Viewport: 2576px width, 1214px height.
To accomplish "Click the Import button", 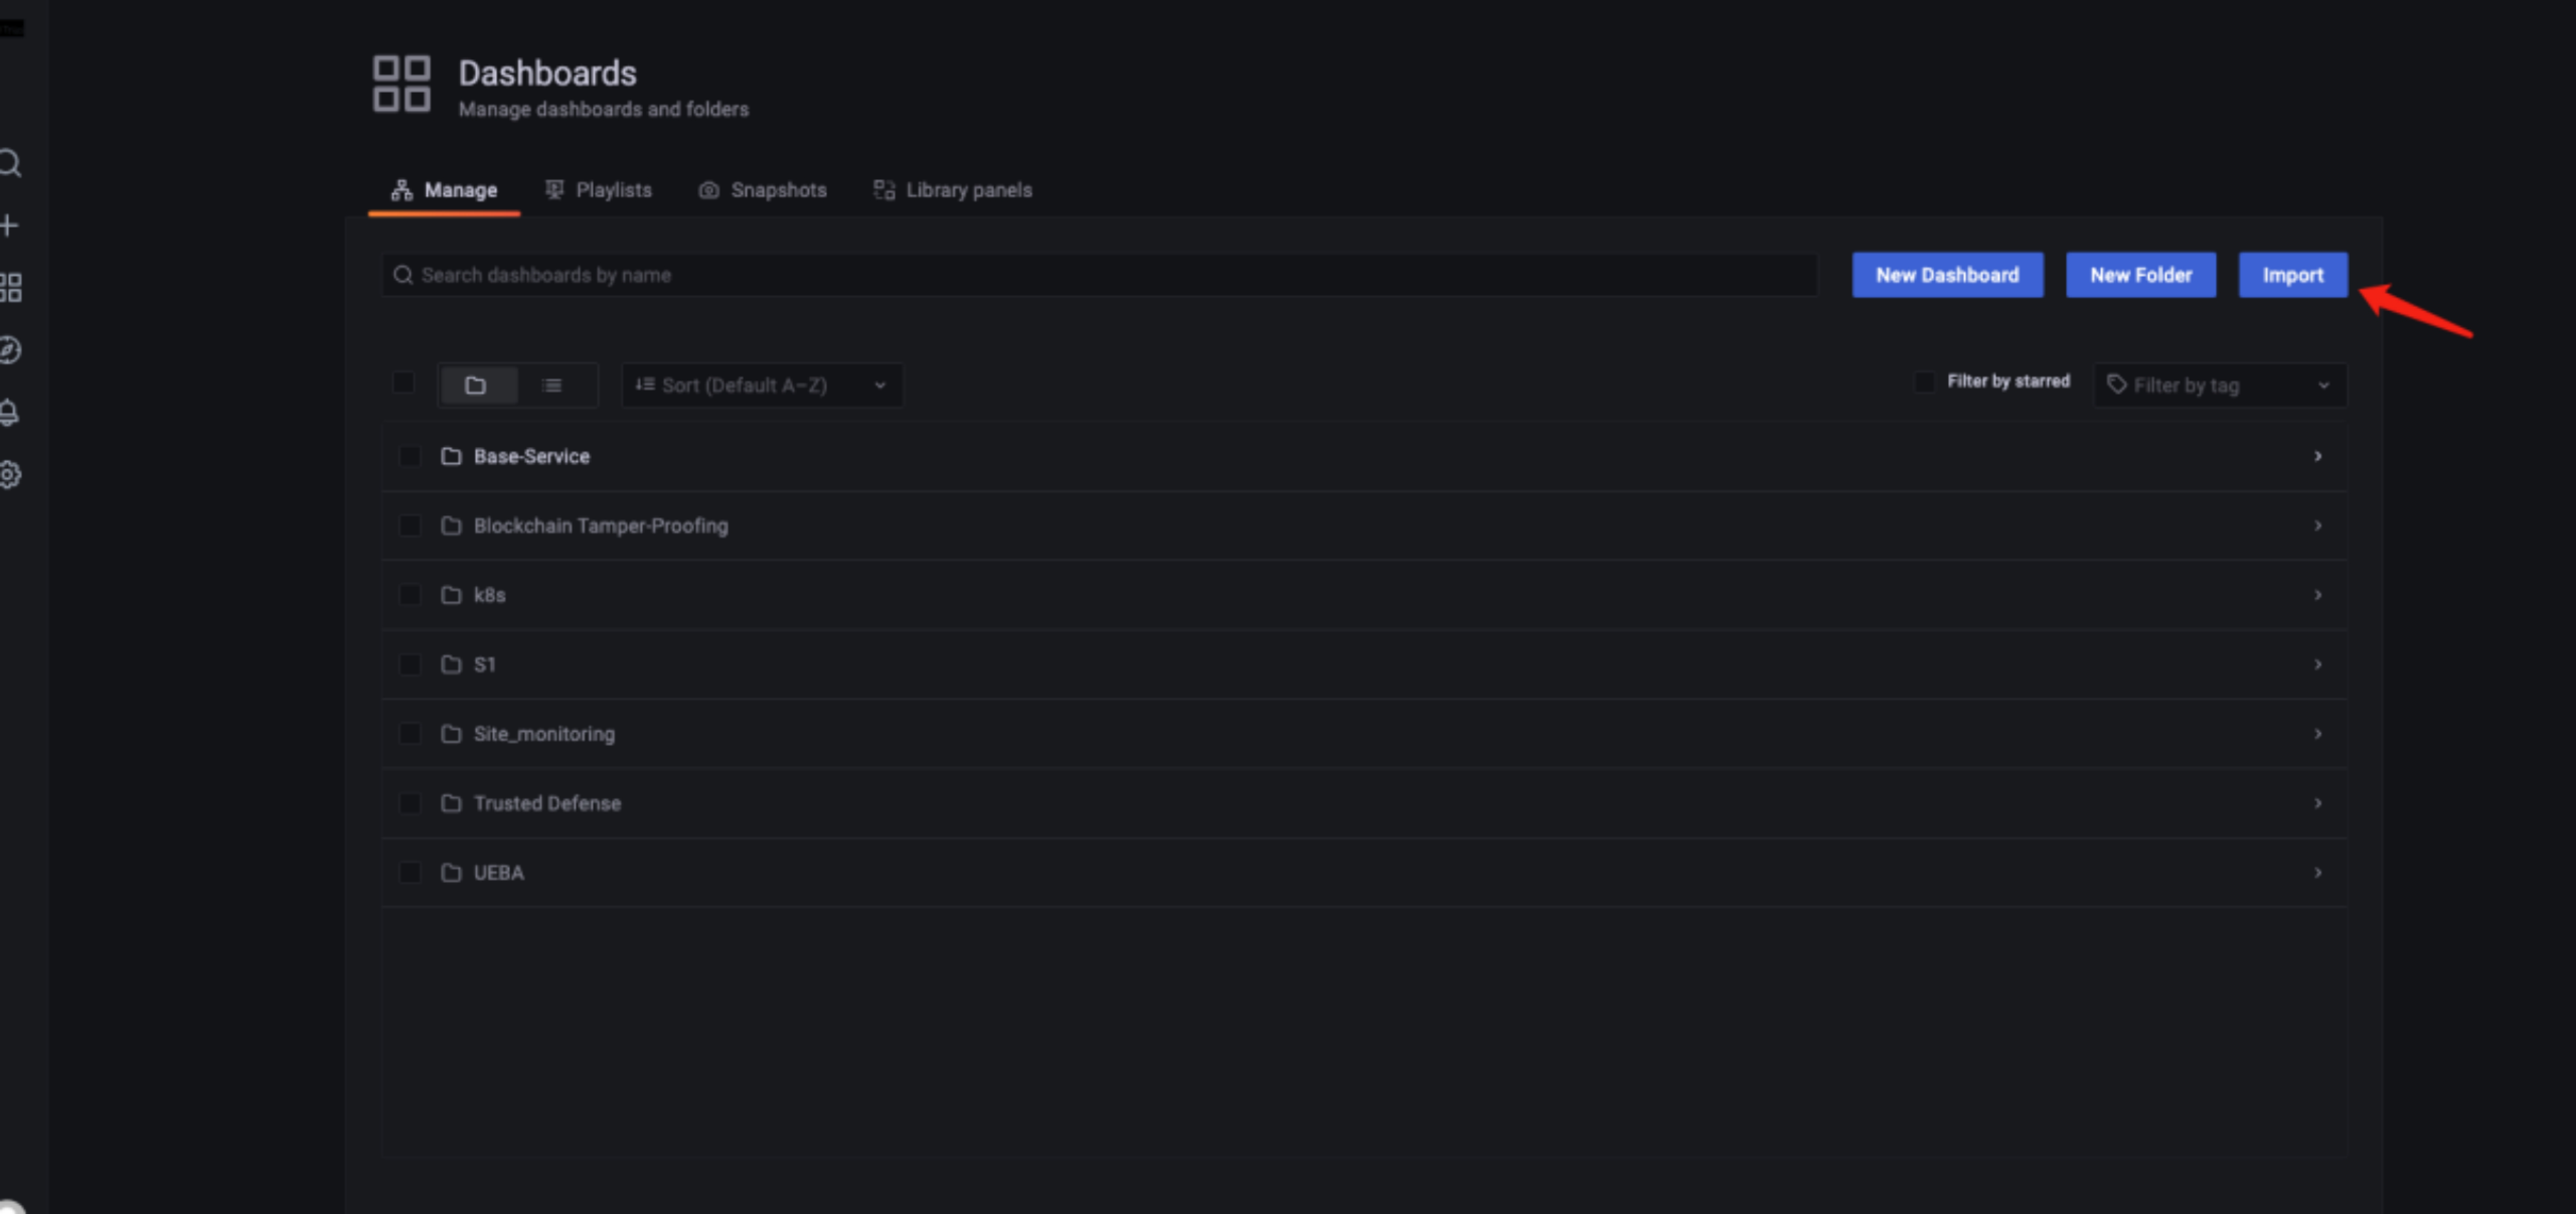I will [2292, 275].
